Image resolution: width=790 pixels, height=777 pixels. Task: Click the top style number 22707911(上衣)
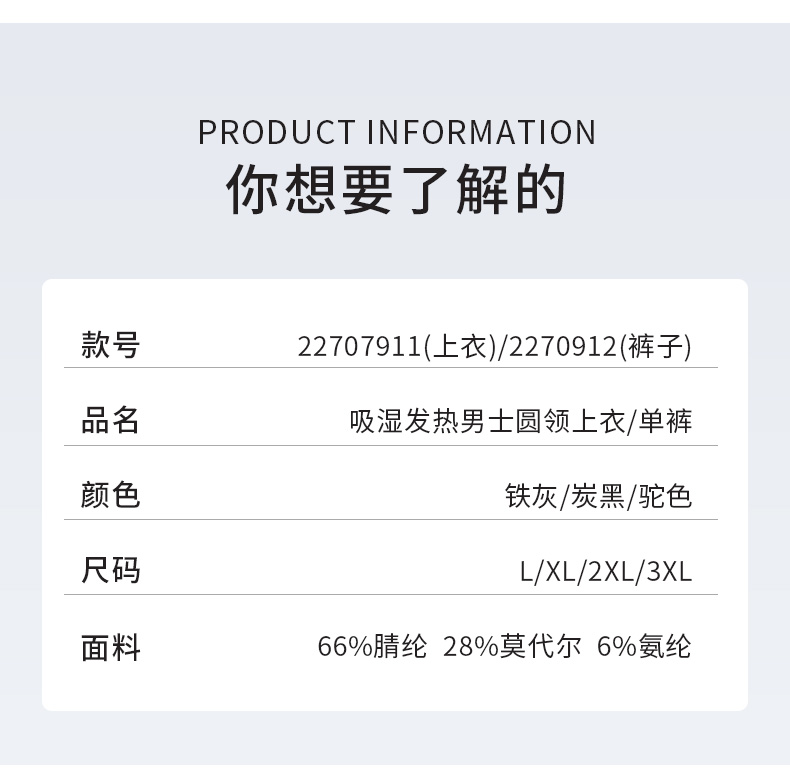(397, 347)
